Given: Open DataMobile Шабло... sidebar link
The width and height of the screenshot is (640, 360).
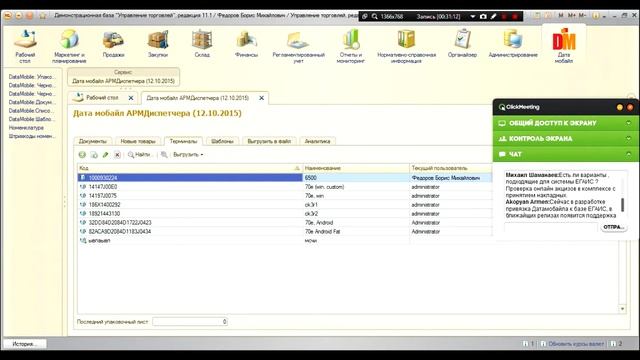Looking at the screenshot, I should click(31, 119).
